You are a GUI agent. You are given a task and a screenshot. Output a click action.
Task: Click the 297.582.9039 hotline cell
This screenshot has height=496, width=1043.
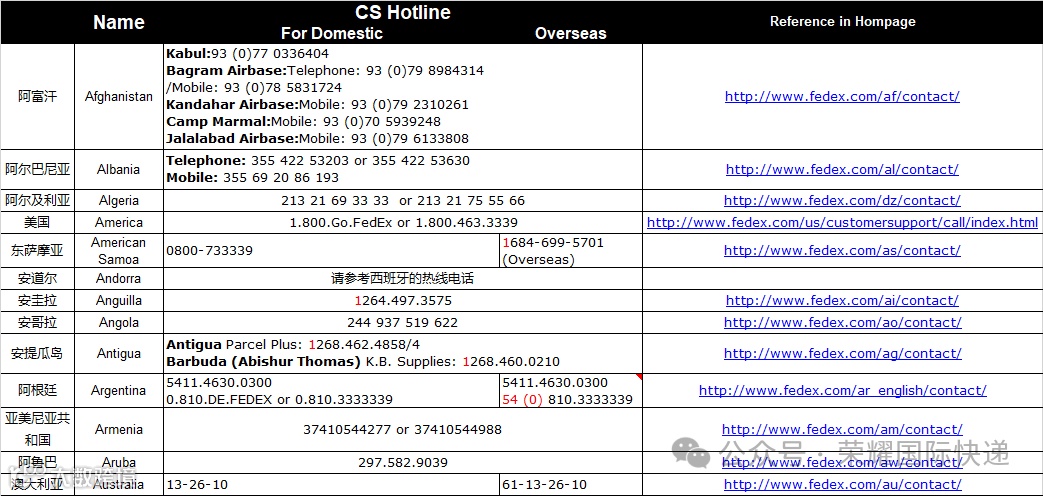402,462
